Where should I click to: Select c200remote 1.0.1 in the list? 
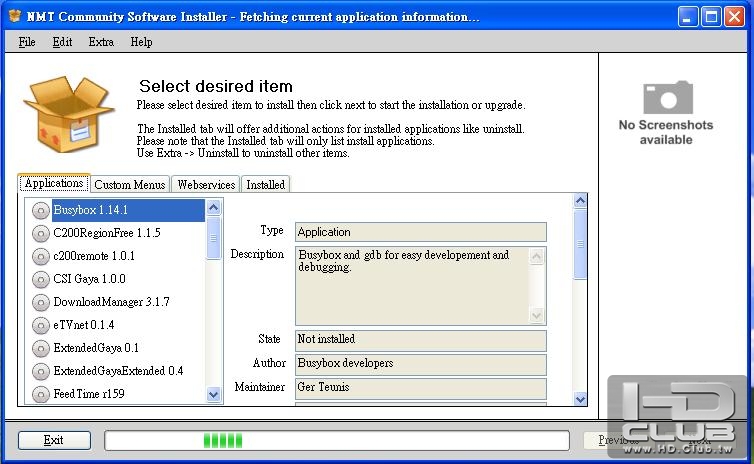click(x=94, y=256)
